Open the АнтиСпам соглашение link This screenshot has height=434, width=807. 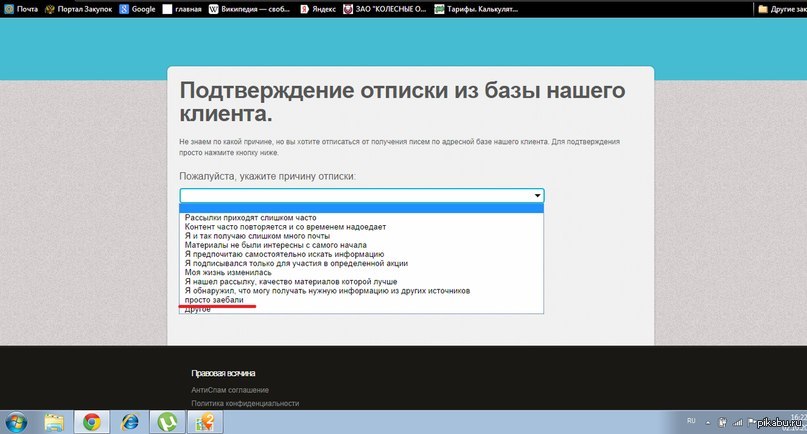tap(229, 389)
